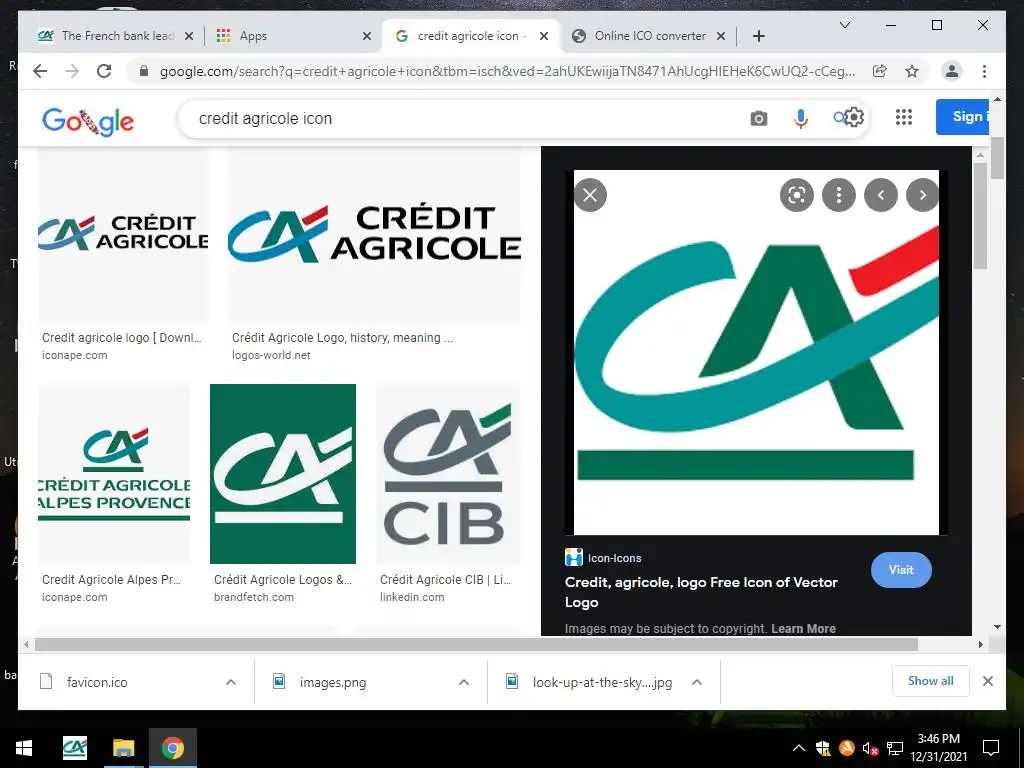Click Show all downloads
Image resolution: width=1024 pixels, height=768 pixels.
(x=931, y=681)
